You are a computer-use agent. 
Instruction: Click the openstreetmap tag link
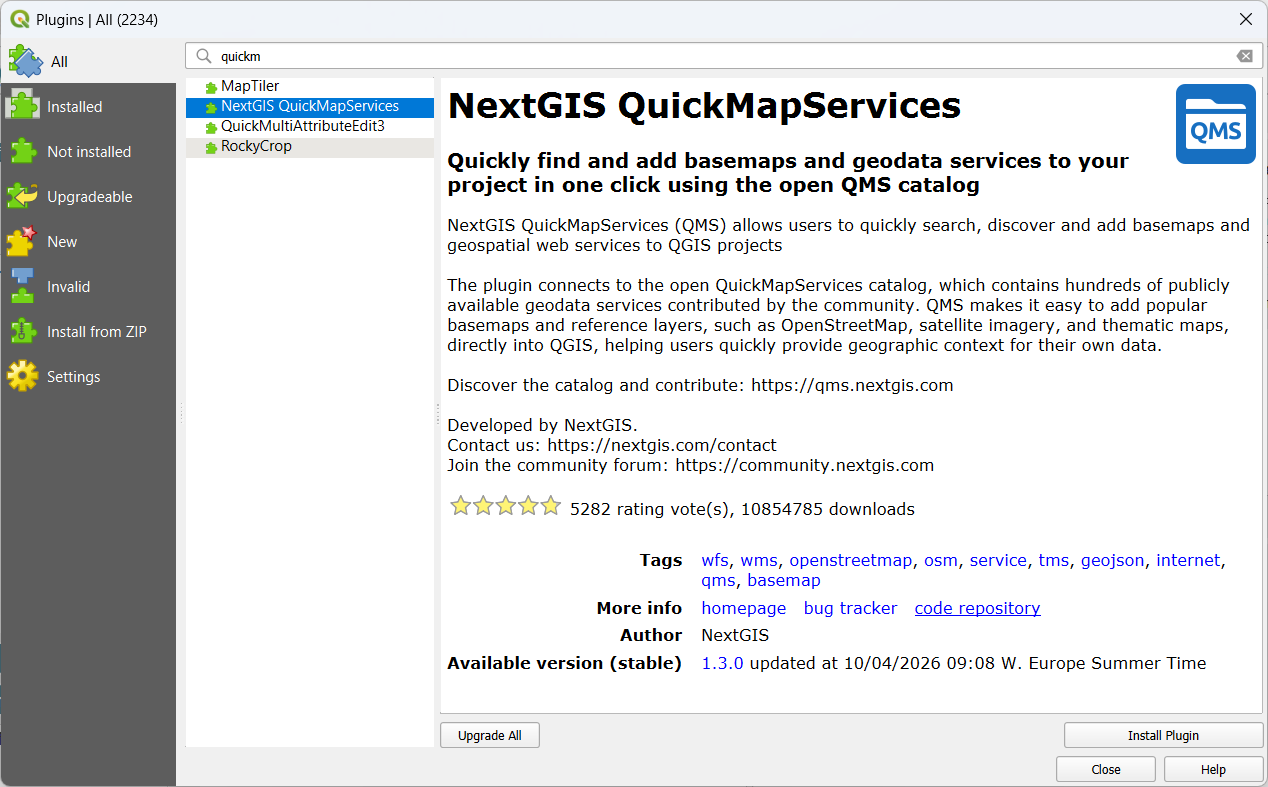pyautogui.click(x=850, y=560)
